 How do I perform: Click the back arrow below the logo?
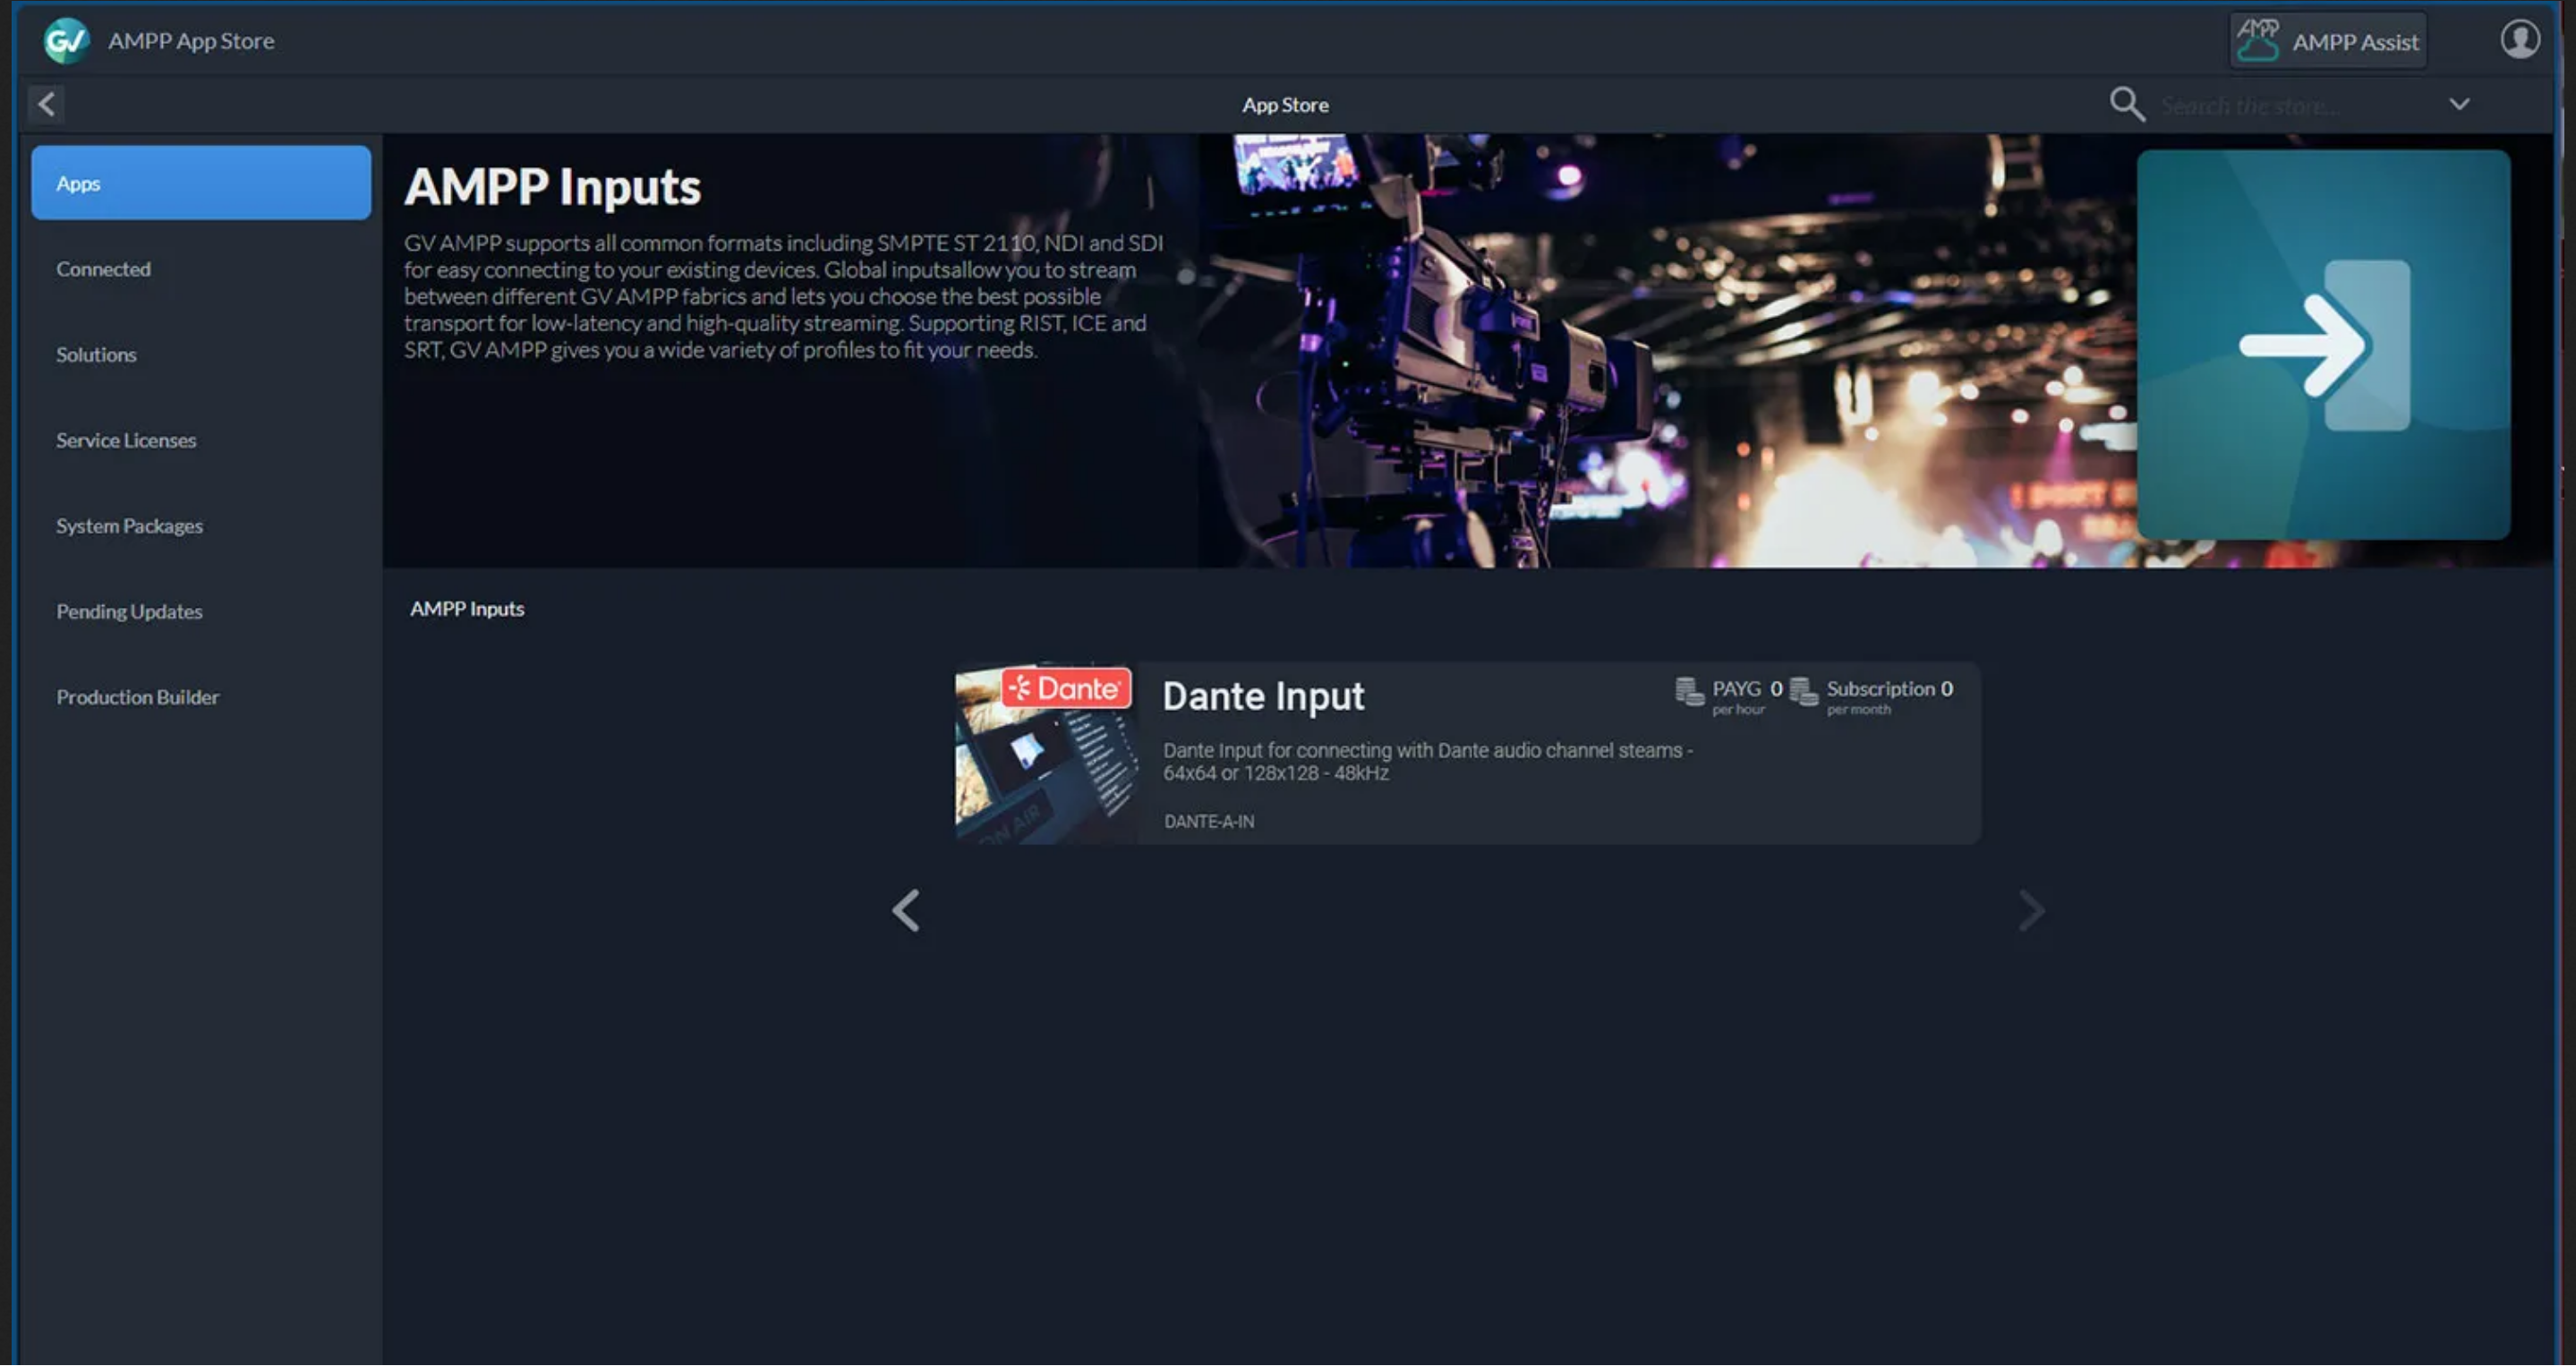[46, 104]
